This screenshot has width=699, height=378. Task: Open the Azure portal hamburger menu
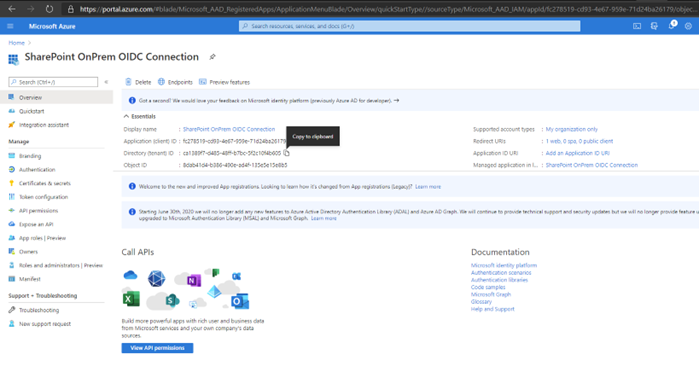pos(10,26)
